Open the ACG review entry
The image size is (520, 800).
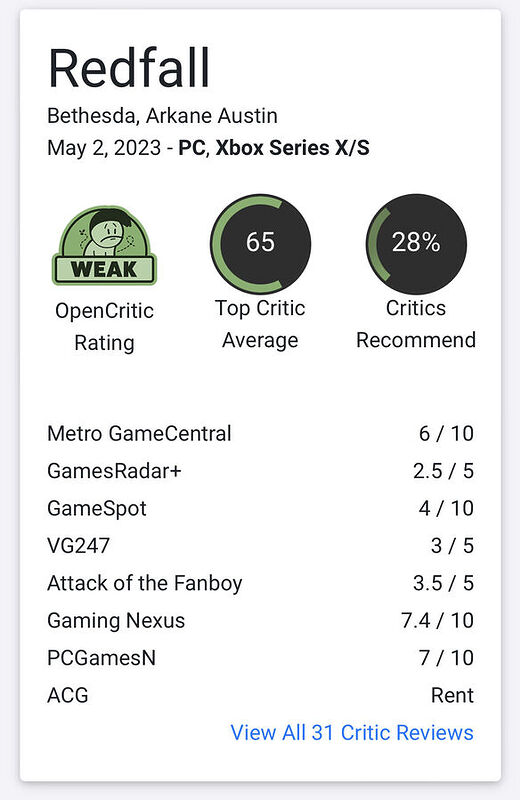point(260,695)
